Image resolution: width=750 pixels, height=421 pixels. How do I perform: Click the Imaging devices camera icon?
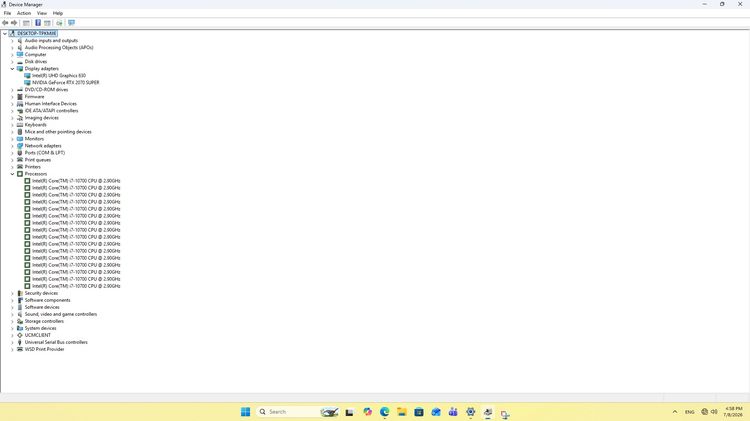[20, 118]
